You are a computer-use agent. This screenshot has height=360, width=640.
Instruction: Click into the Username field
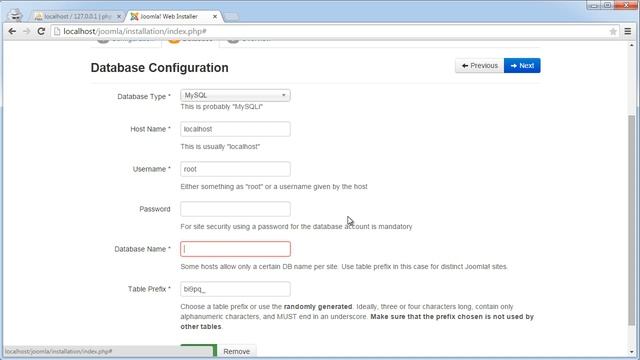235,169
